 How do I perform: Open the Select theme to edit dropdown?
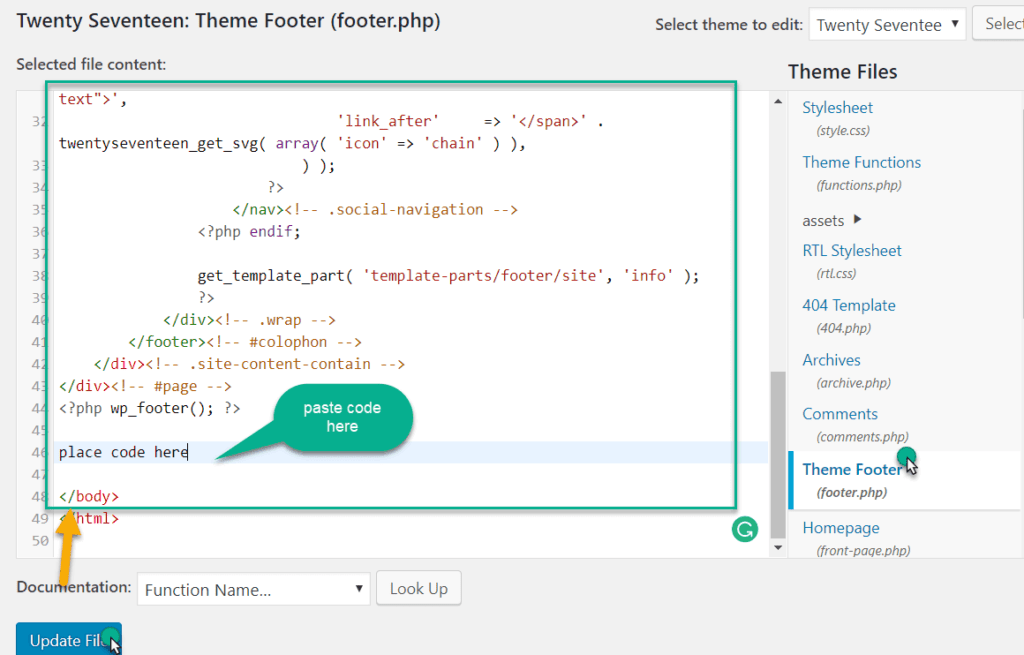click(887, 25)
